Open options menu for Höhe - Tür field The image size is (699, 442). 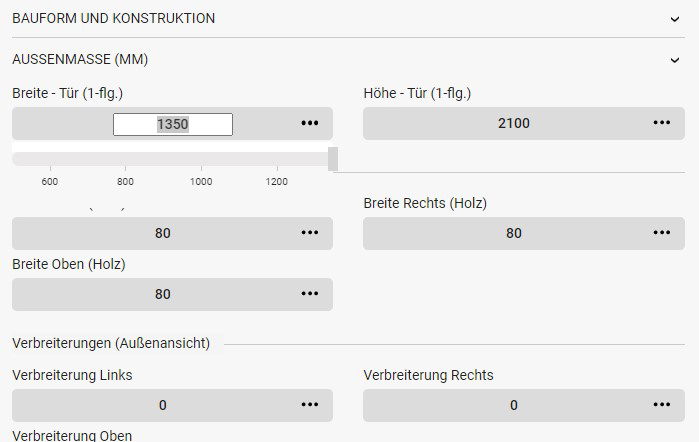coord(661,123)
